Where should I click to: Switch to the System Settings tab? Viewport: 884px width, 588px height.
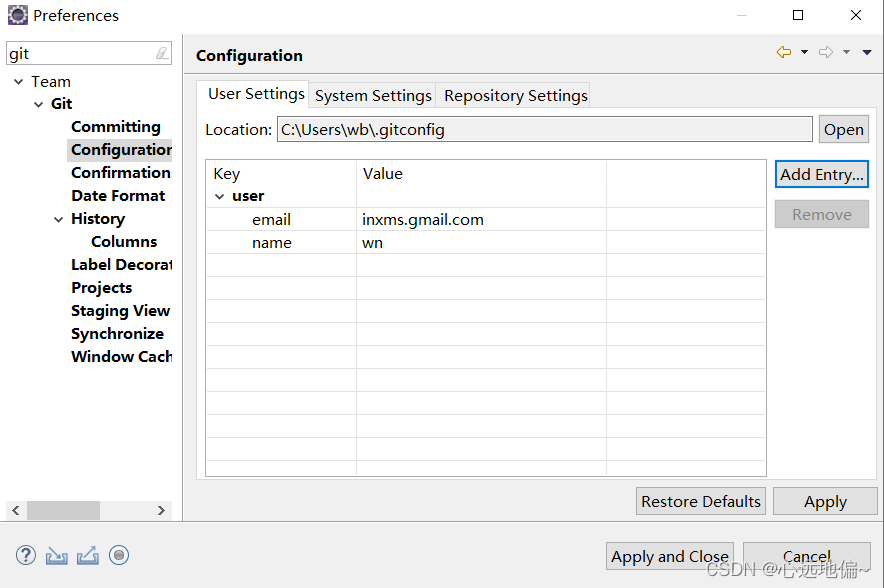coord(373,95)
